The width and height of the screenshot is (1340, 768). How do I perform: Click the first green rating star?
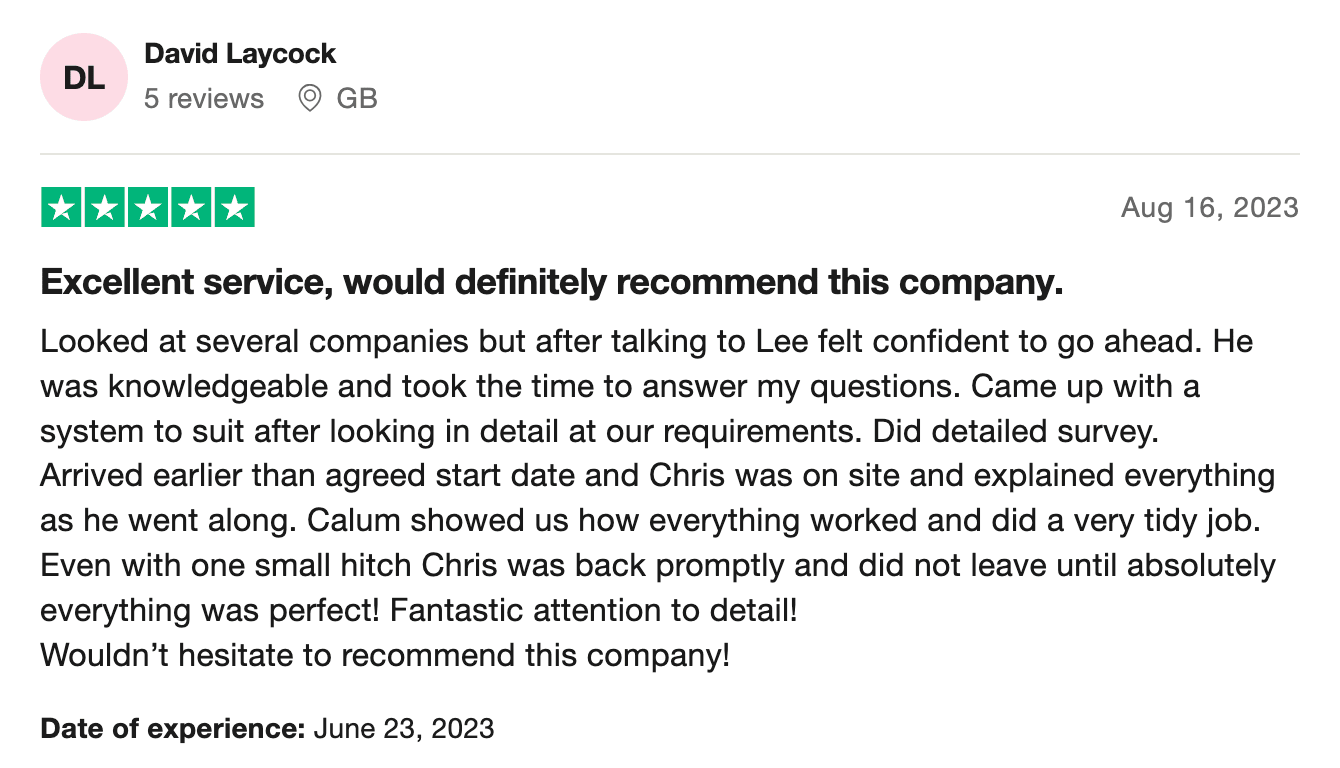[62, 207]
